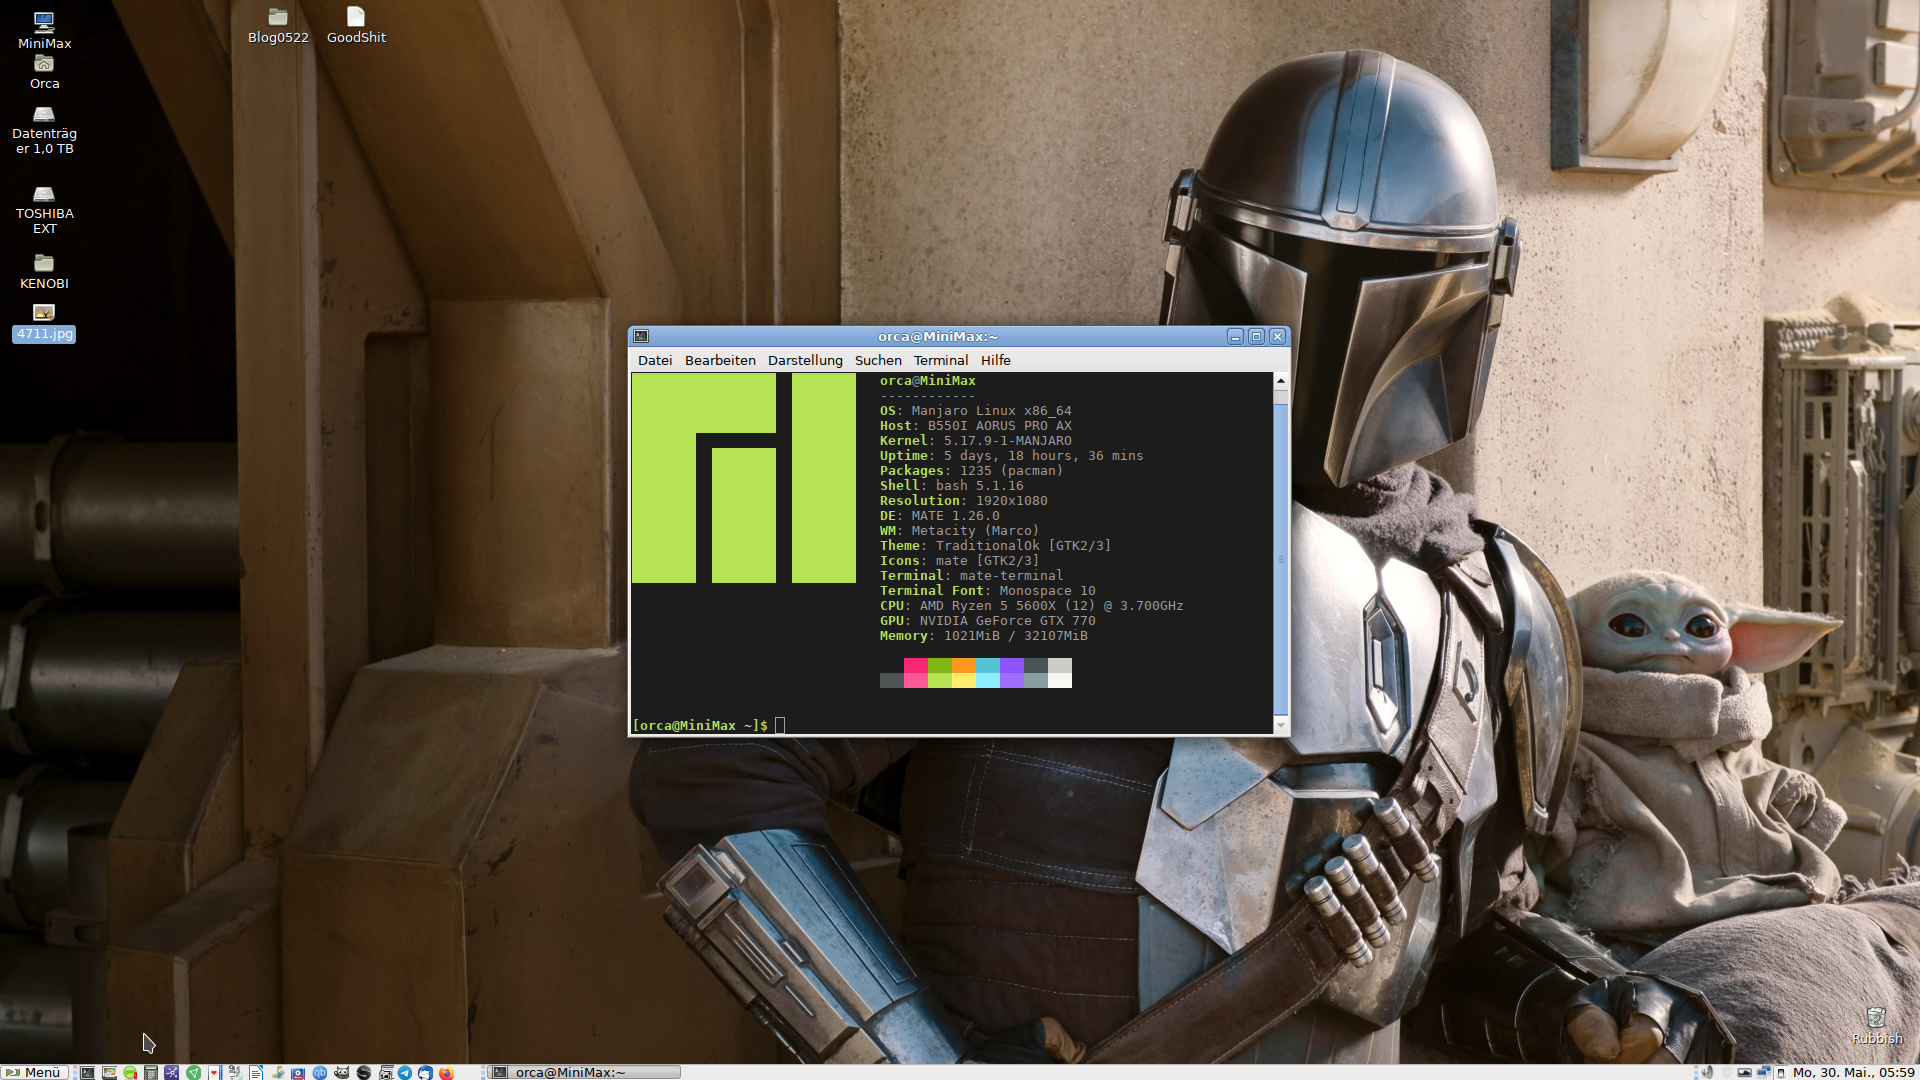
Task: Open the Darstellung menu
Action: pos(805,360)
